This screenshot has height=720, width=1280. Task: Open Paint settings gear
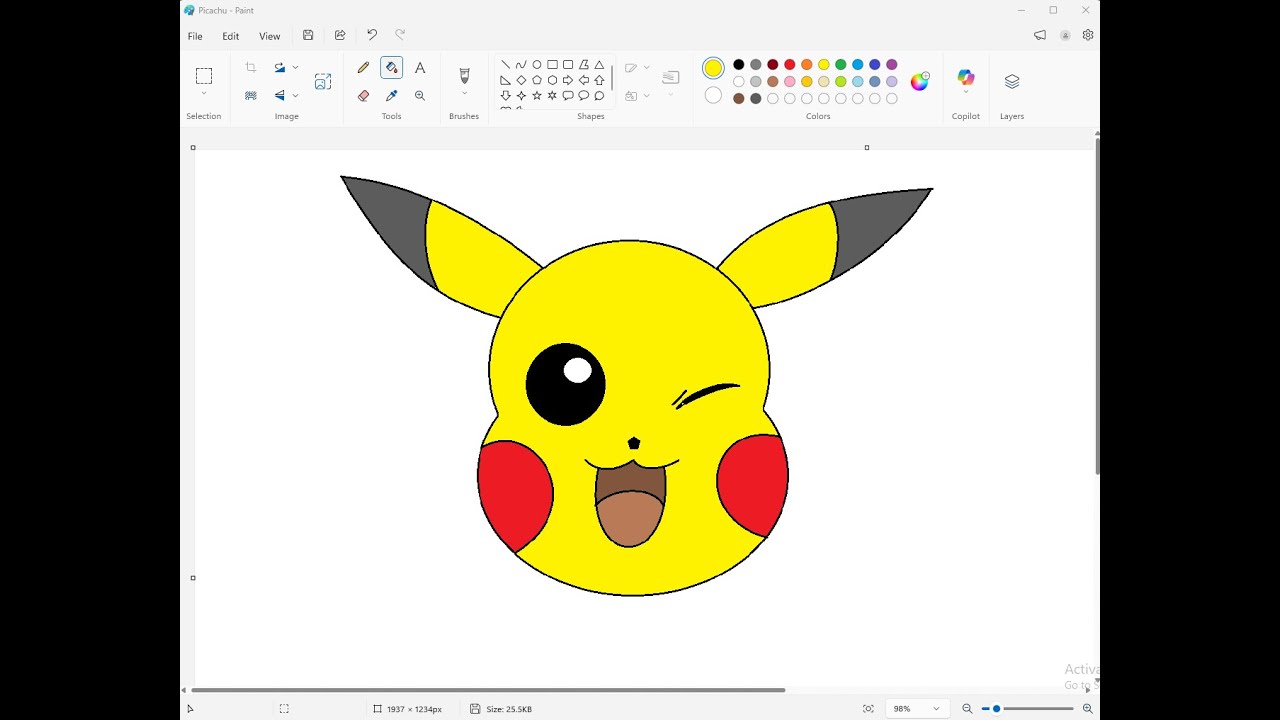(1088, 35)
